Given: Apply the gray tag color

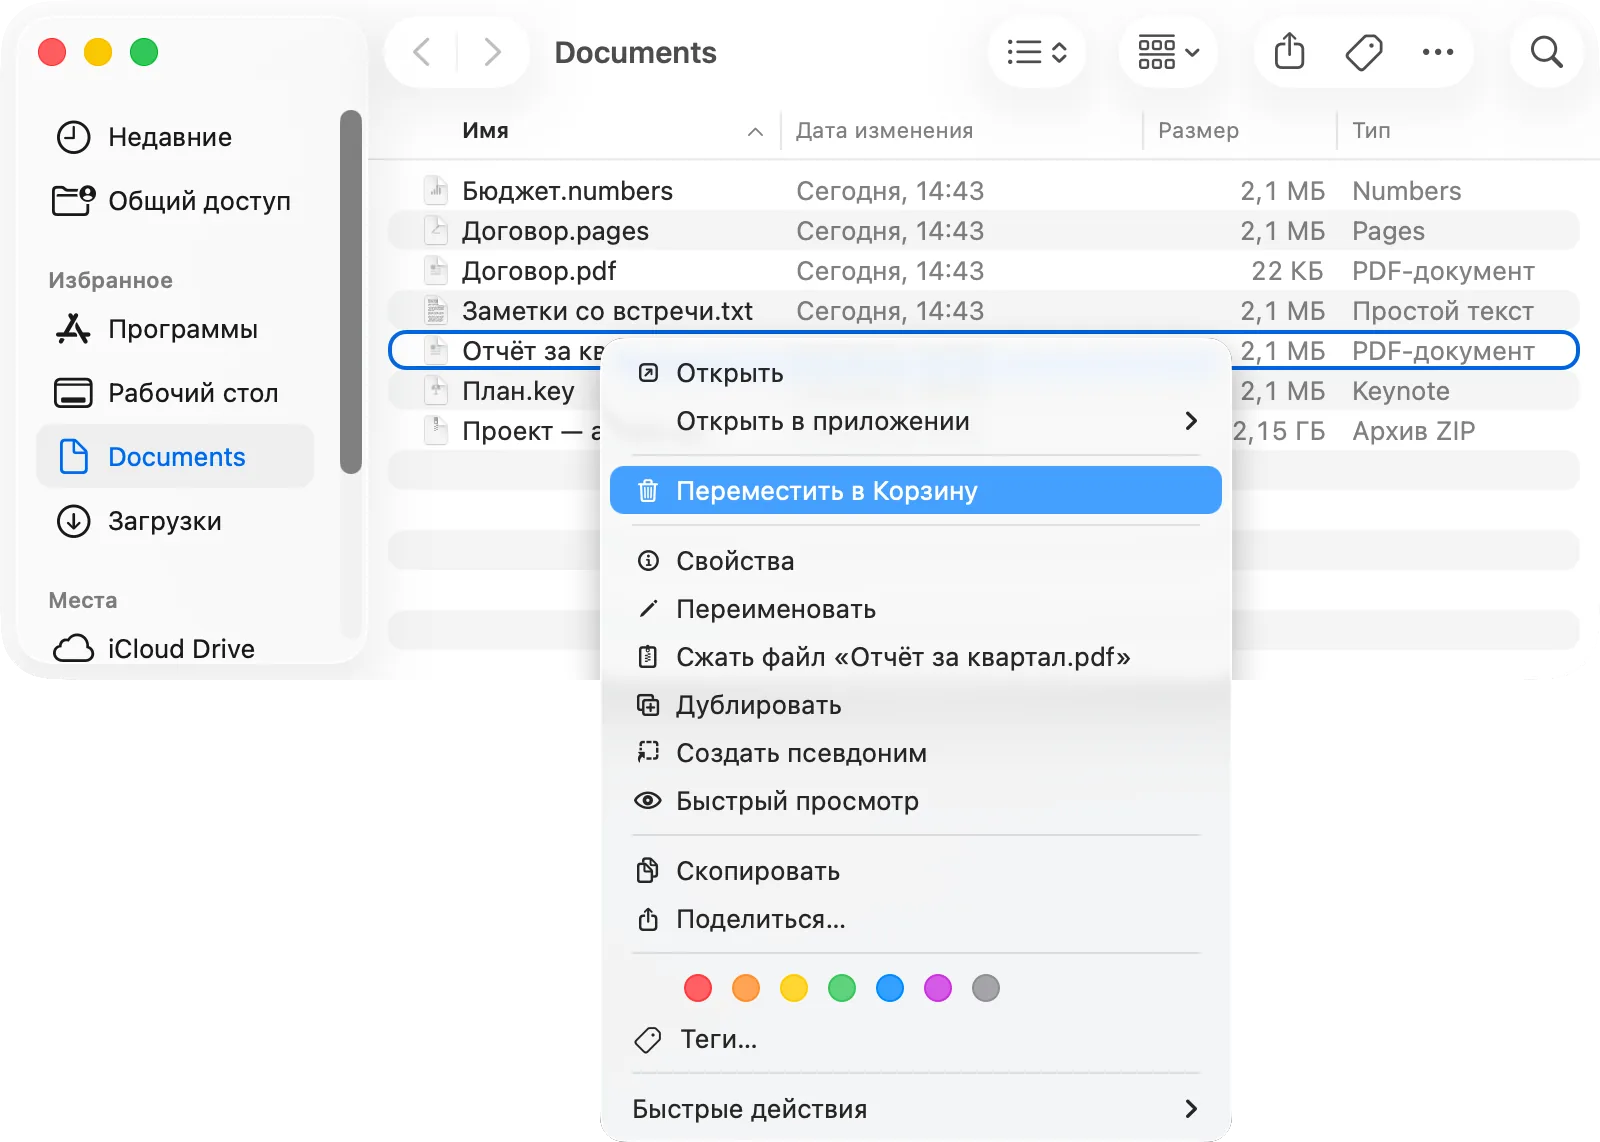Looking at the screenshot, I should [x=986, y=988].
